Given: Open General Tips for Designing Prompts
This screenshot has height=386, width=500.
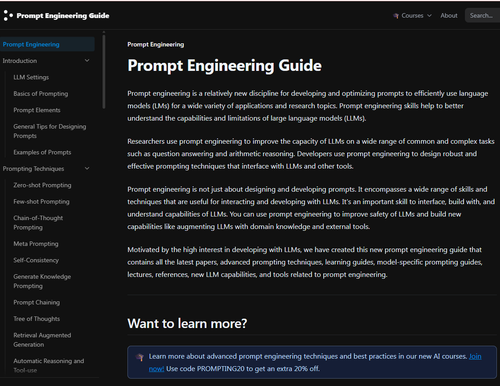Looking at the screenshot, I should pos(50,131).
